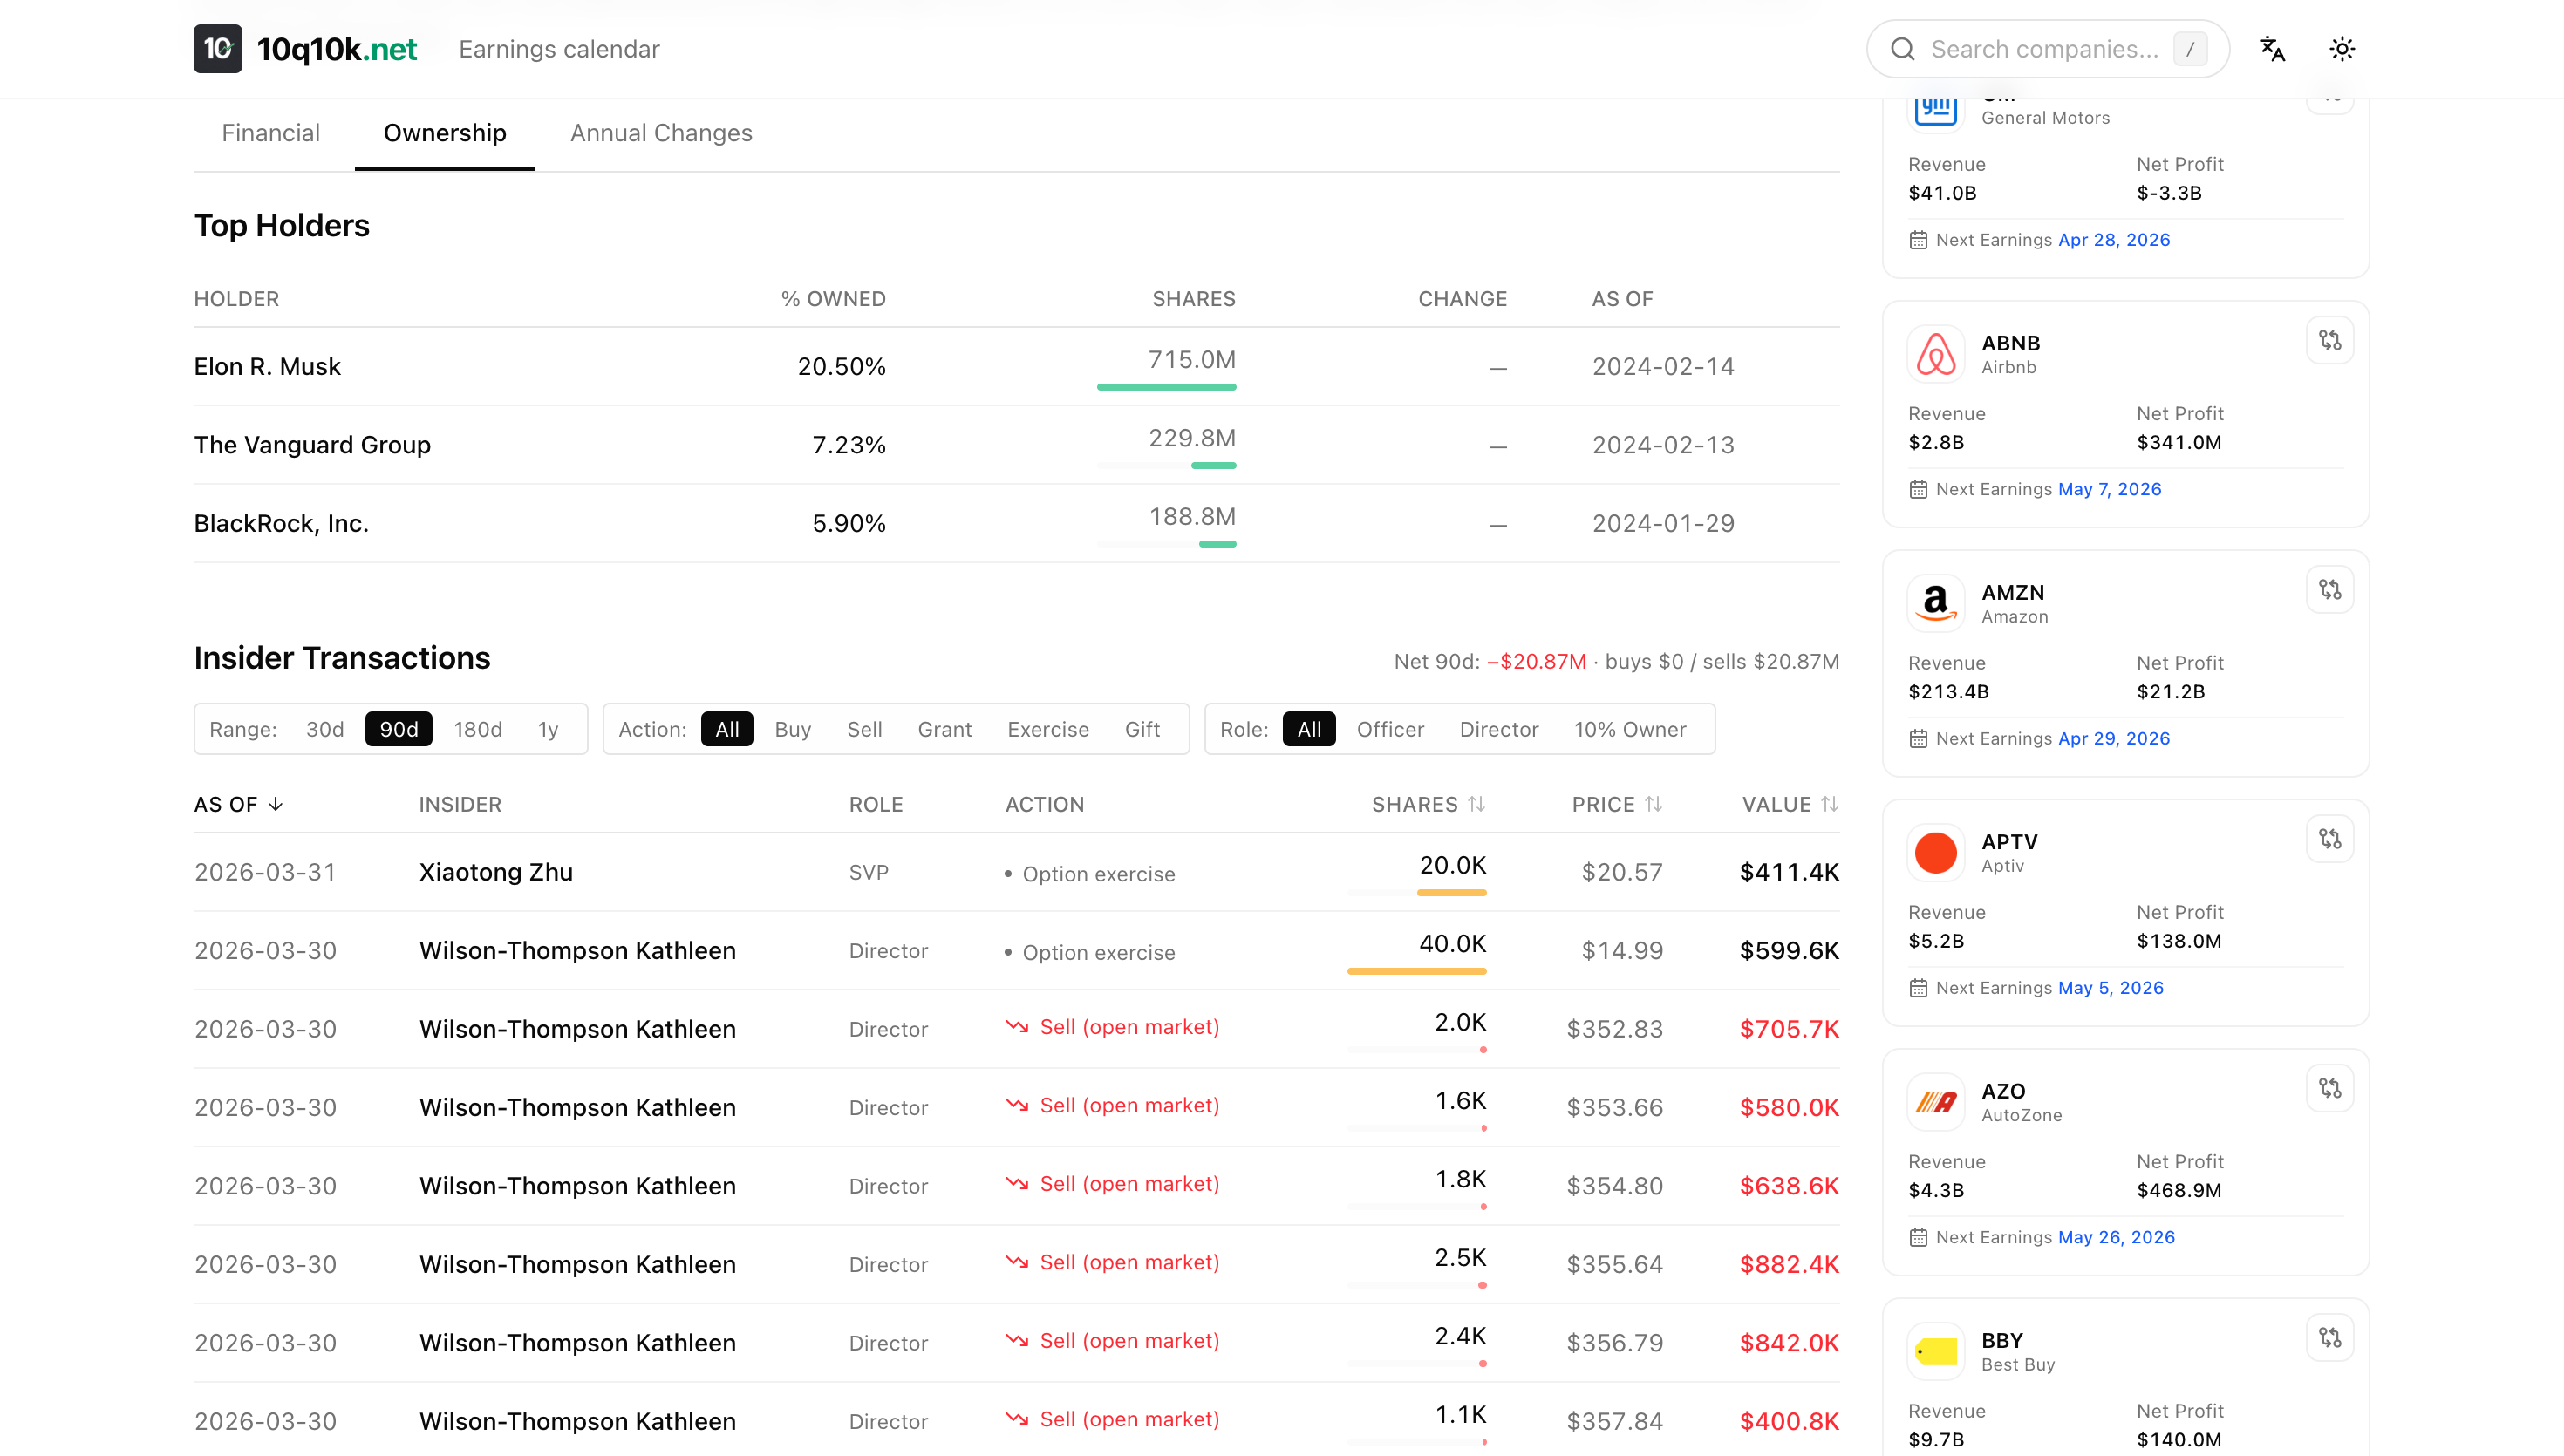Image resolution: width=2564 pixels, height=1456 pixels.
Task: Toggle the SHARES column sort arrows
Action: (1477, 804)
